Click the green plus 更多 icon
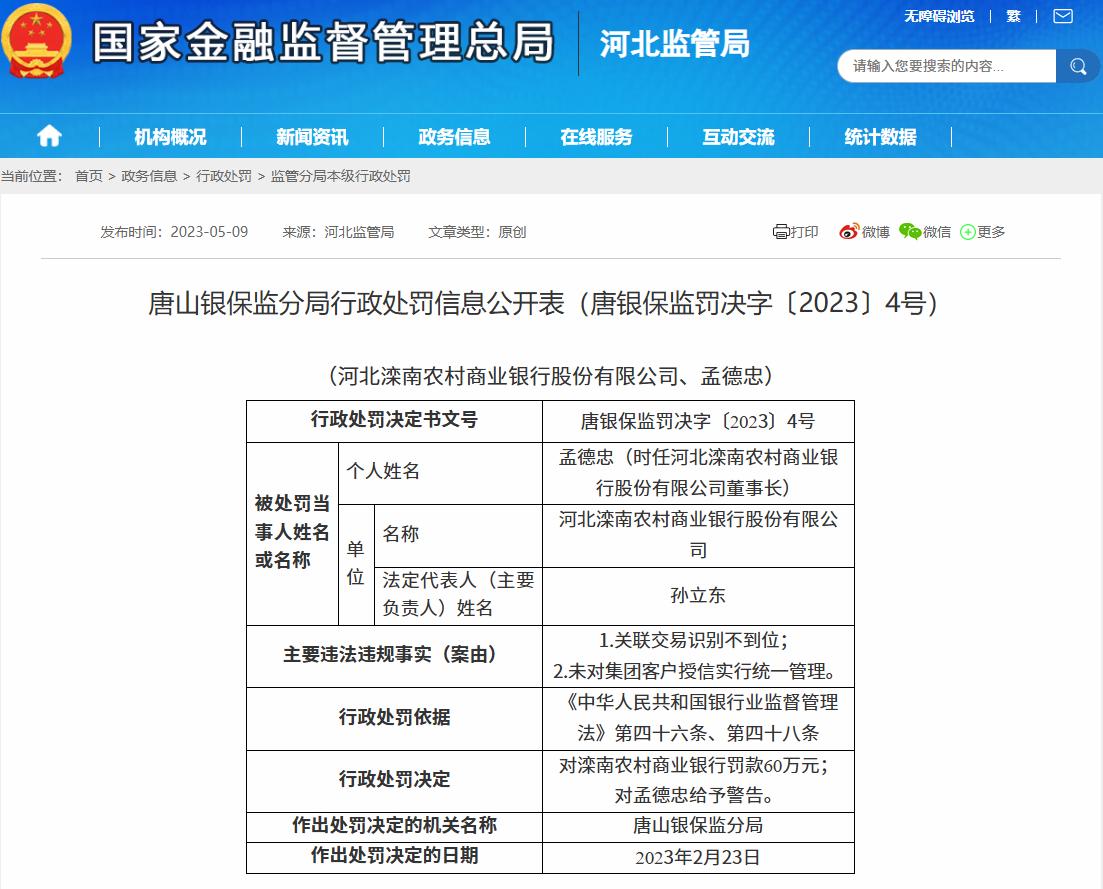Image resolution: width=1103 pixels, height=889 pixels. (968, 232)
